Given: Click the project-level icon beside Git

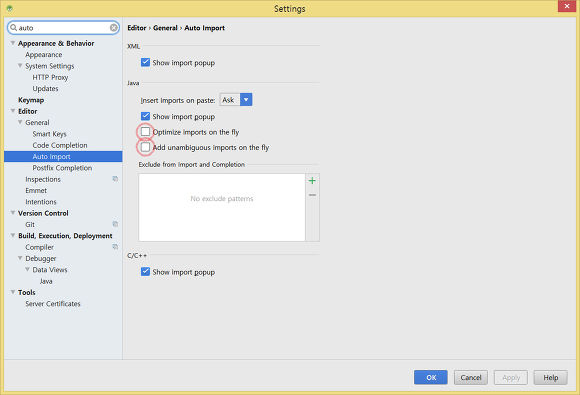Looking at the screenshot, I should (x=115, y=224).
